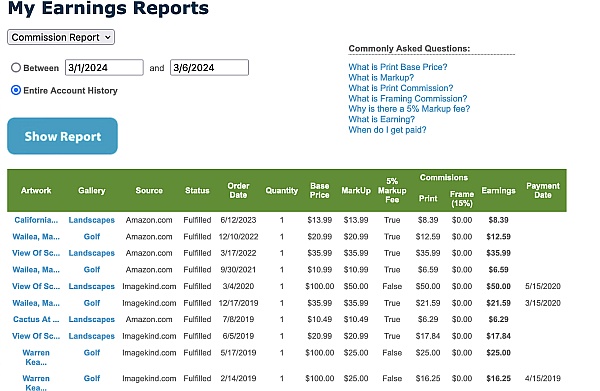Open Warren Kea... artwork ordered 2/14/2019
Viewport: 600px width, 391px height.
(x=36, y=383)
